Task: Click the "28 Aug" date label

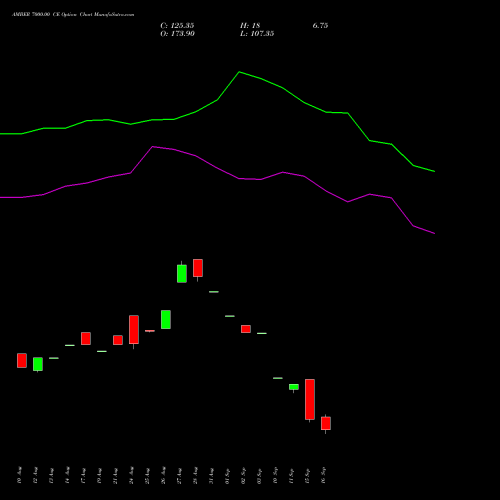Action: tap(195, 475)
